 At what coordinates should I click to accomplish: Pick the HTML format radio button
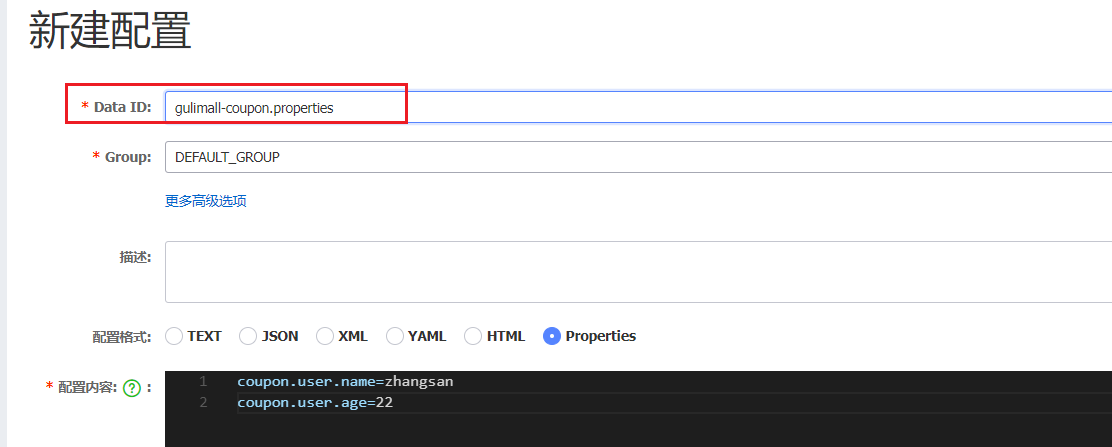(474, 336)
